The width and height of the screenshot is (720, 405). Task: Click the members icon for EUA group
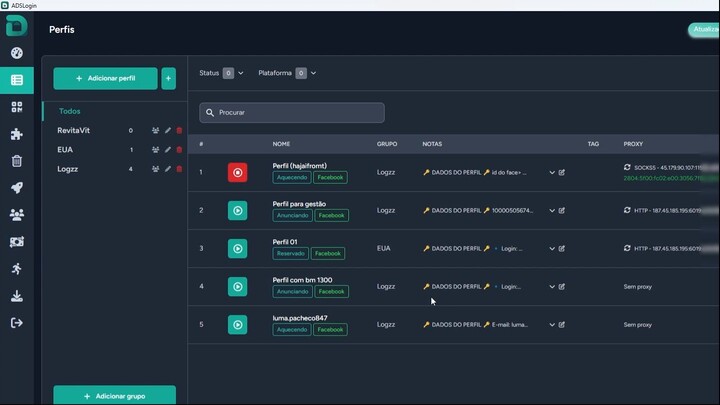pos(156,150)
